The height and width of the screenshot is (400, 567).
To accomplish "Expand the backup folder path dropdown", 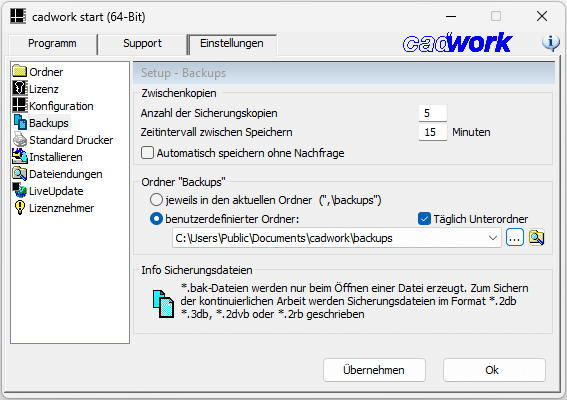I will [493, 238].
